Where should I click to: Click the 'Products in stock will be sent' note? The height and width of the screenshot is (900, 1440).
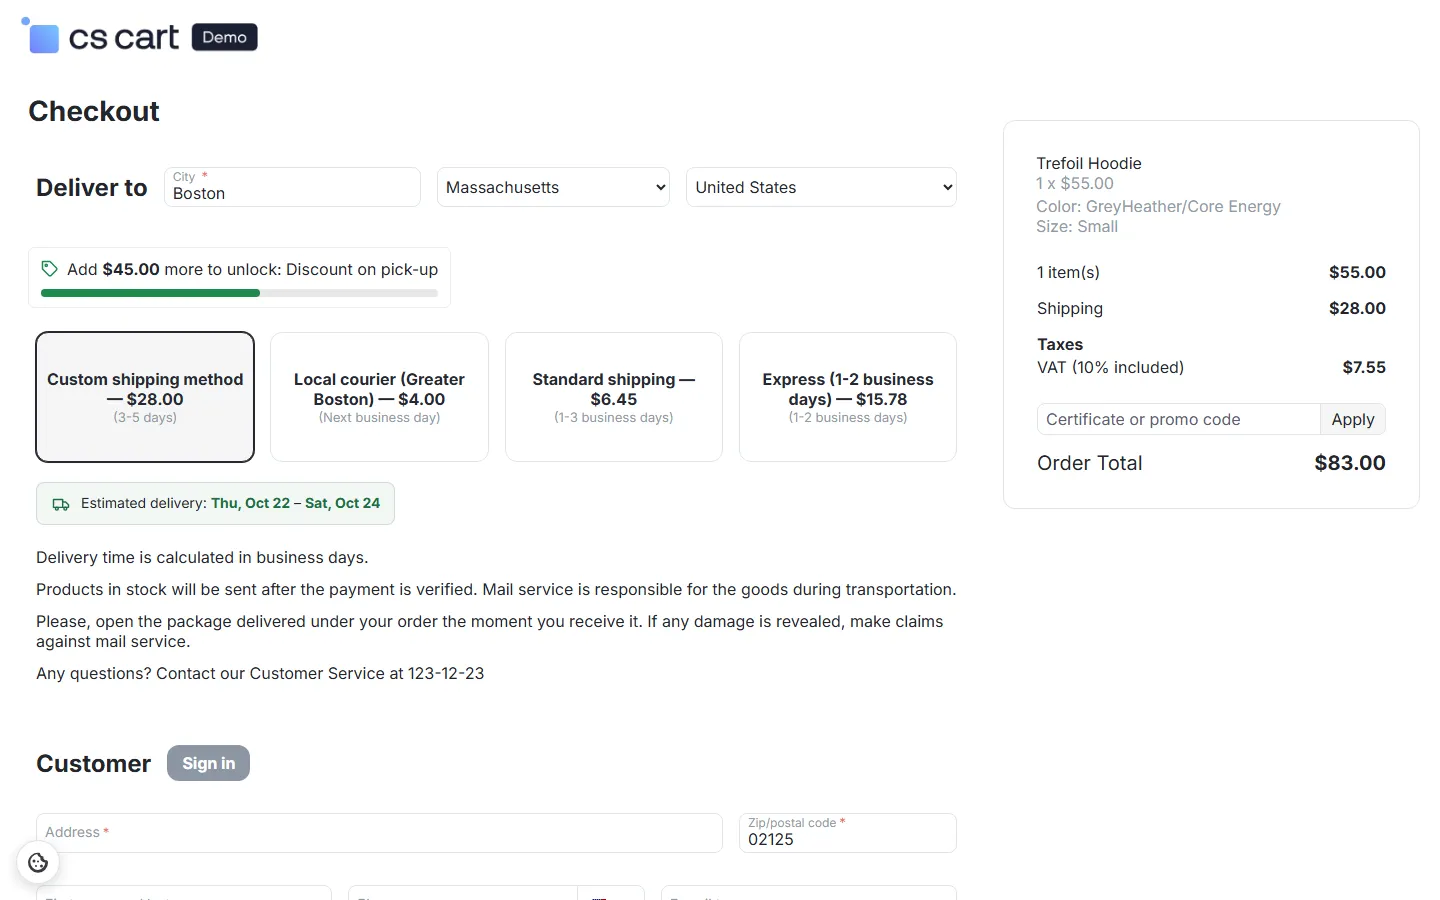[496, 589]
